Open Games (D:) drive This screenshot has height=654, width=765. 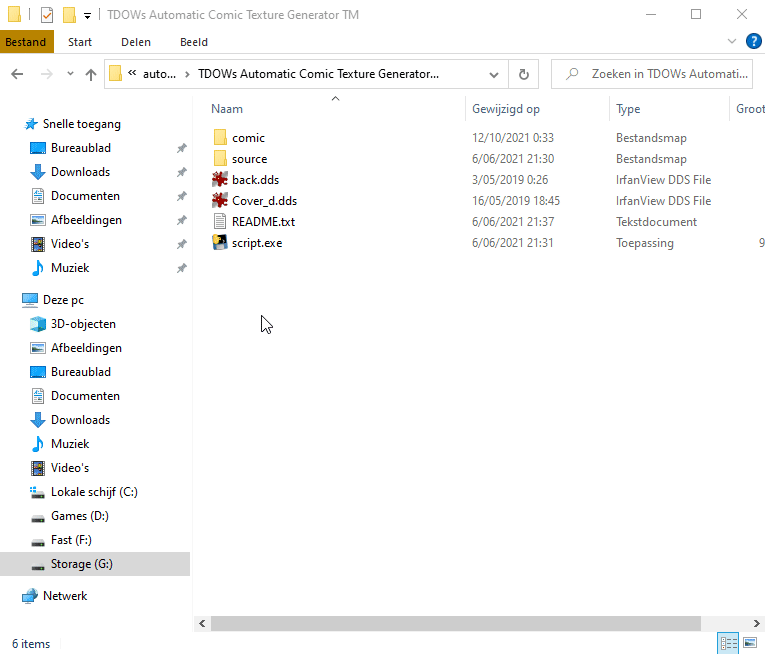point(80,515)
